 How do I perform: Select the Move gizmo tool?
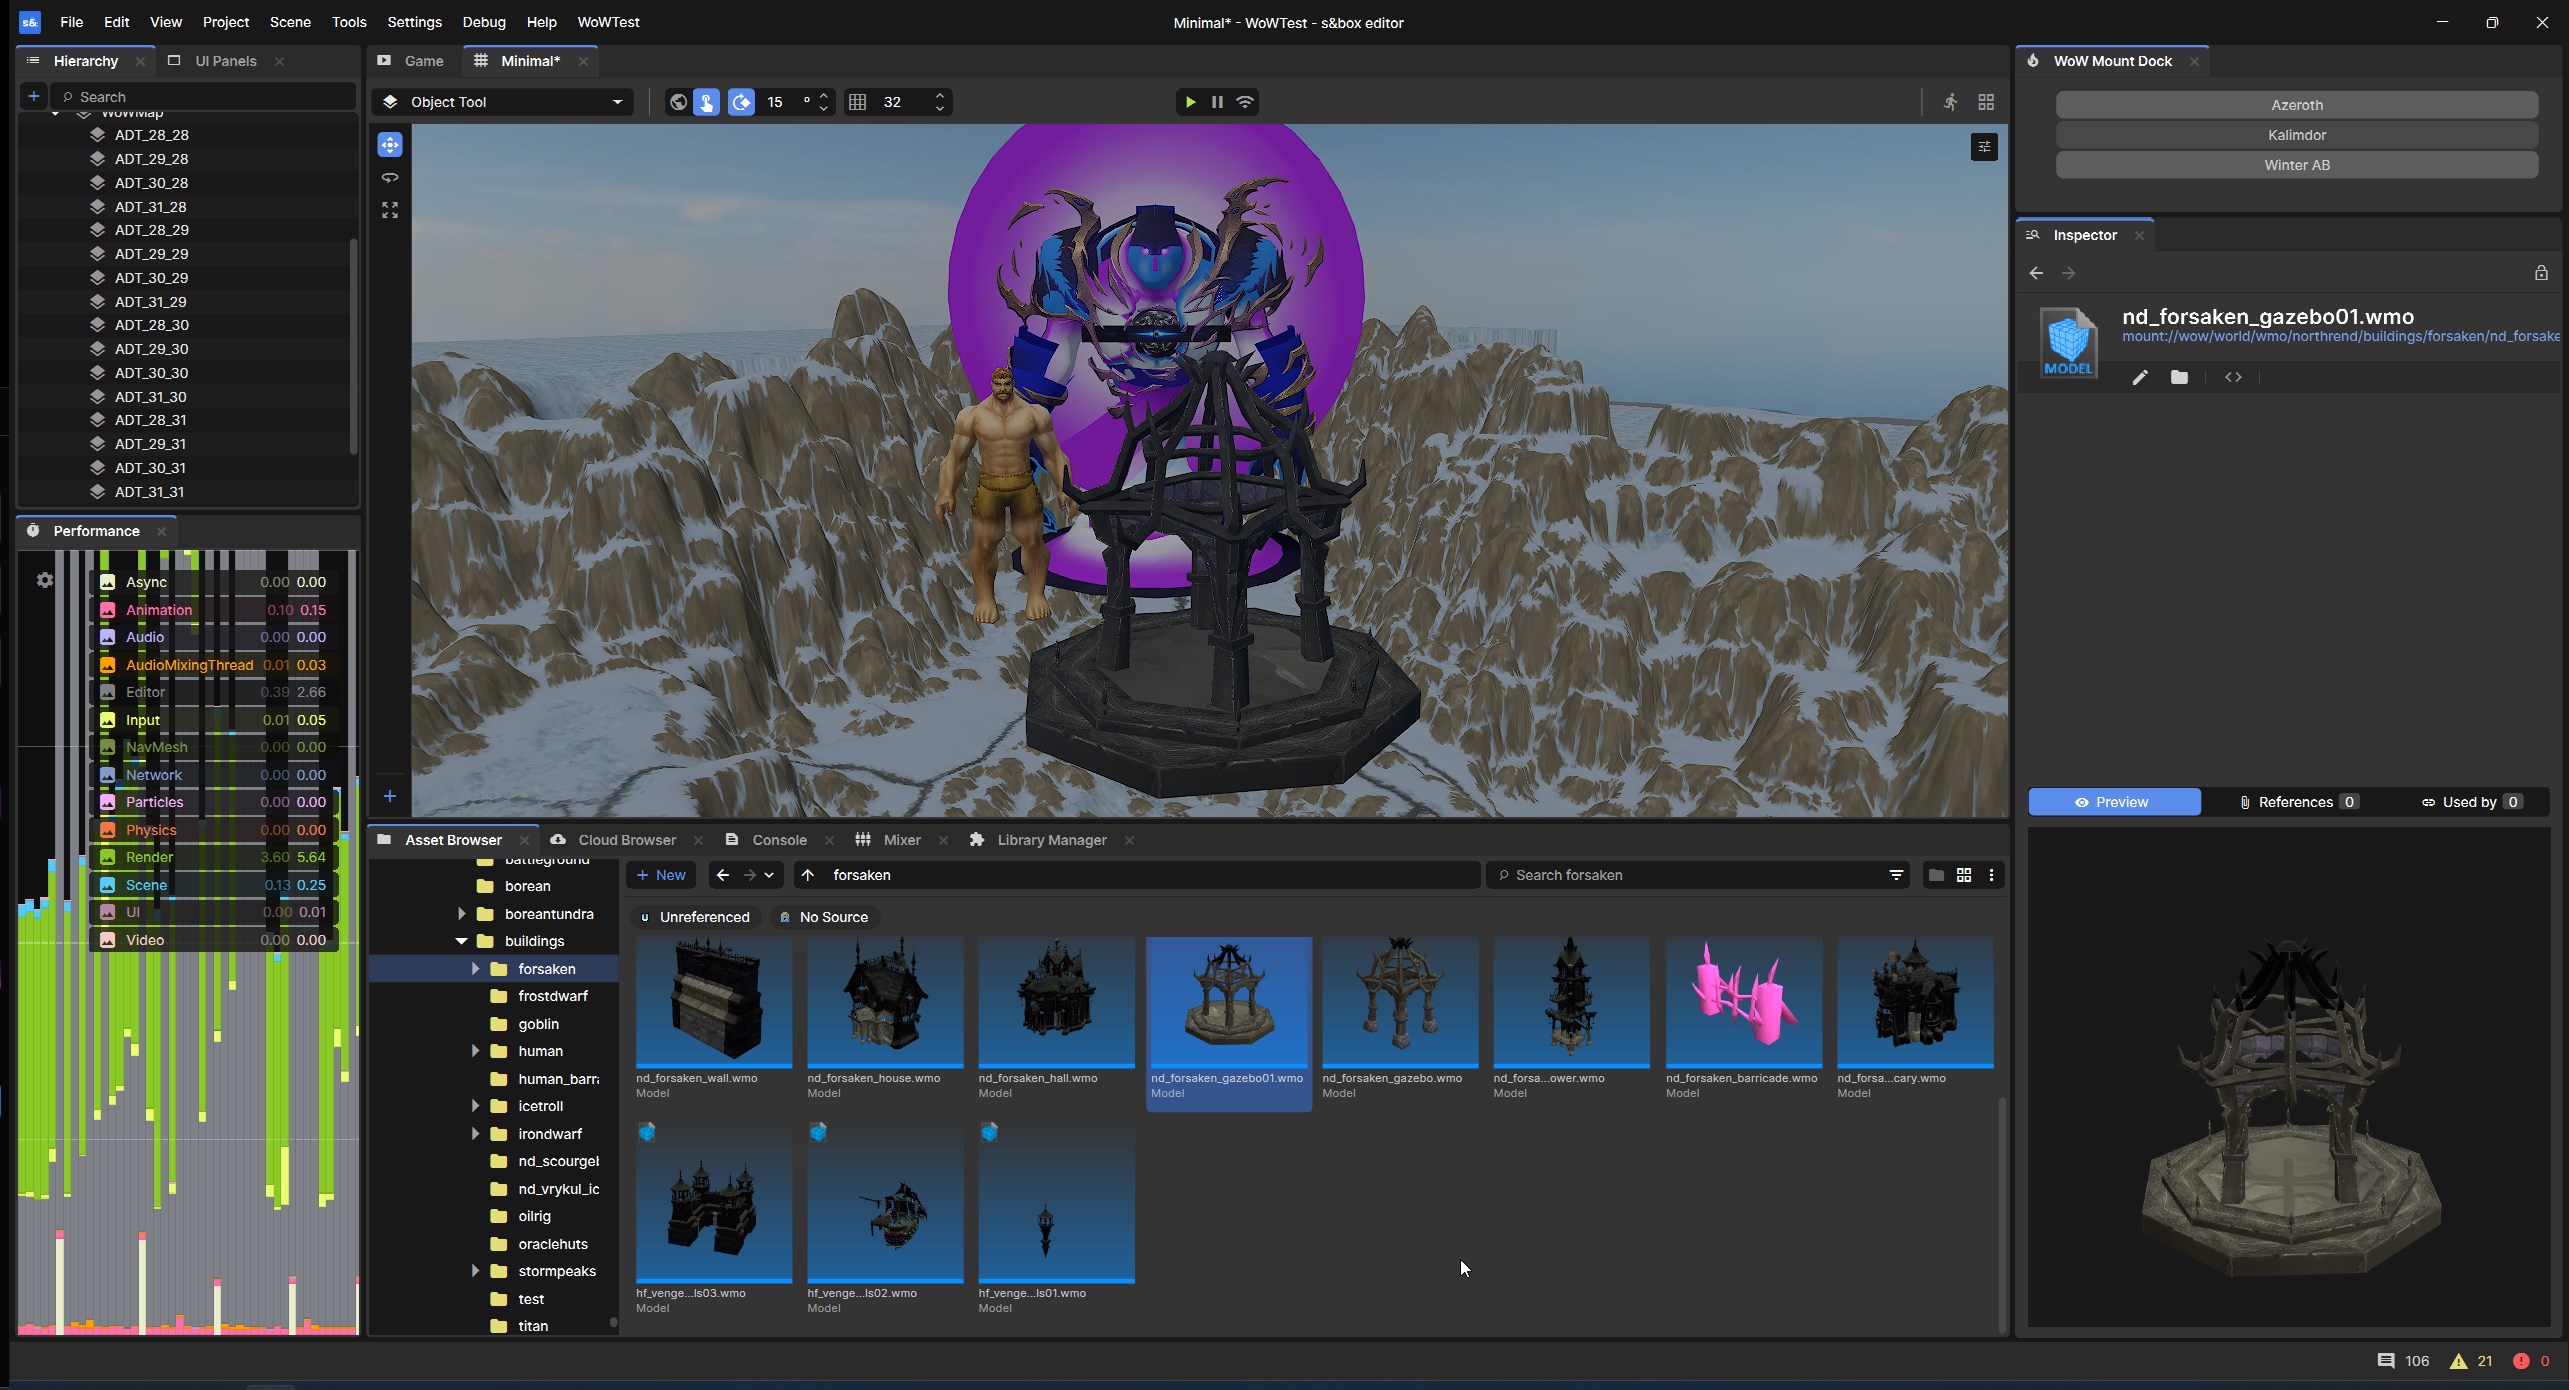(390, 145)
